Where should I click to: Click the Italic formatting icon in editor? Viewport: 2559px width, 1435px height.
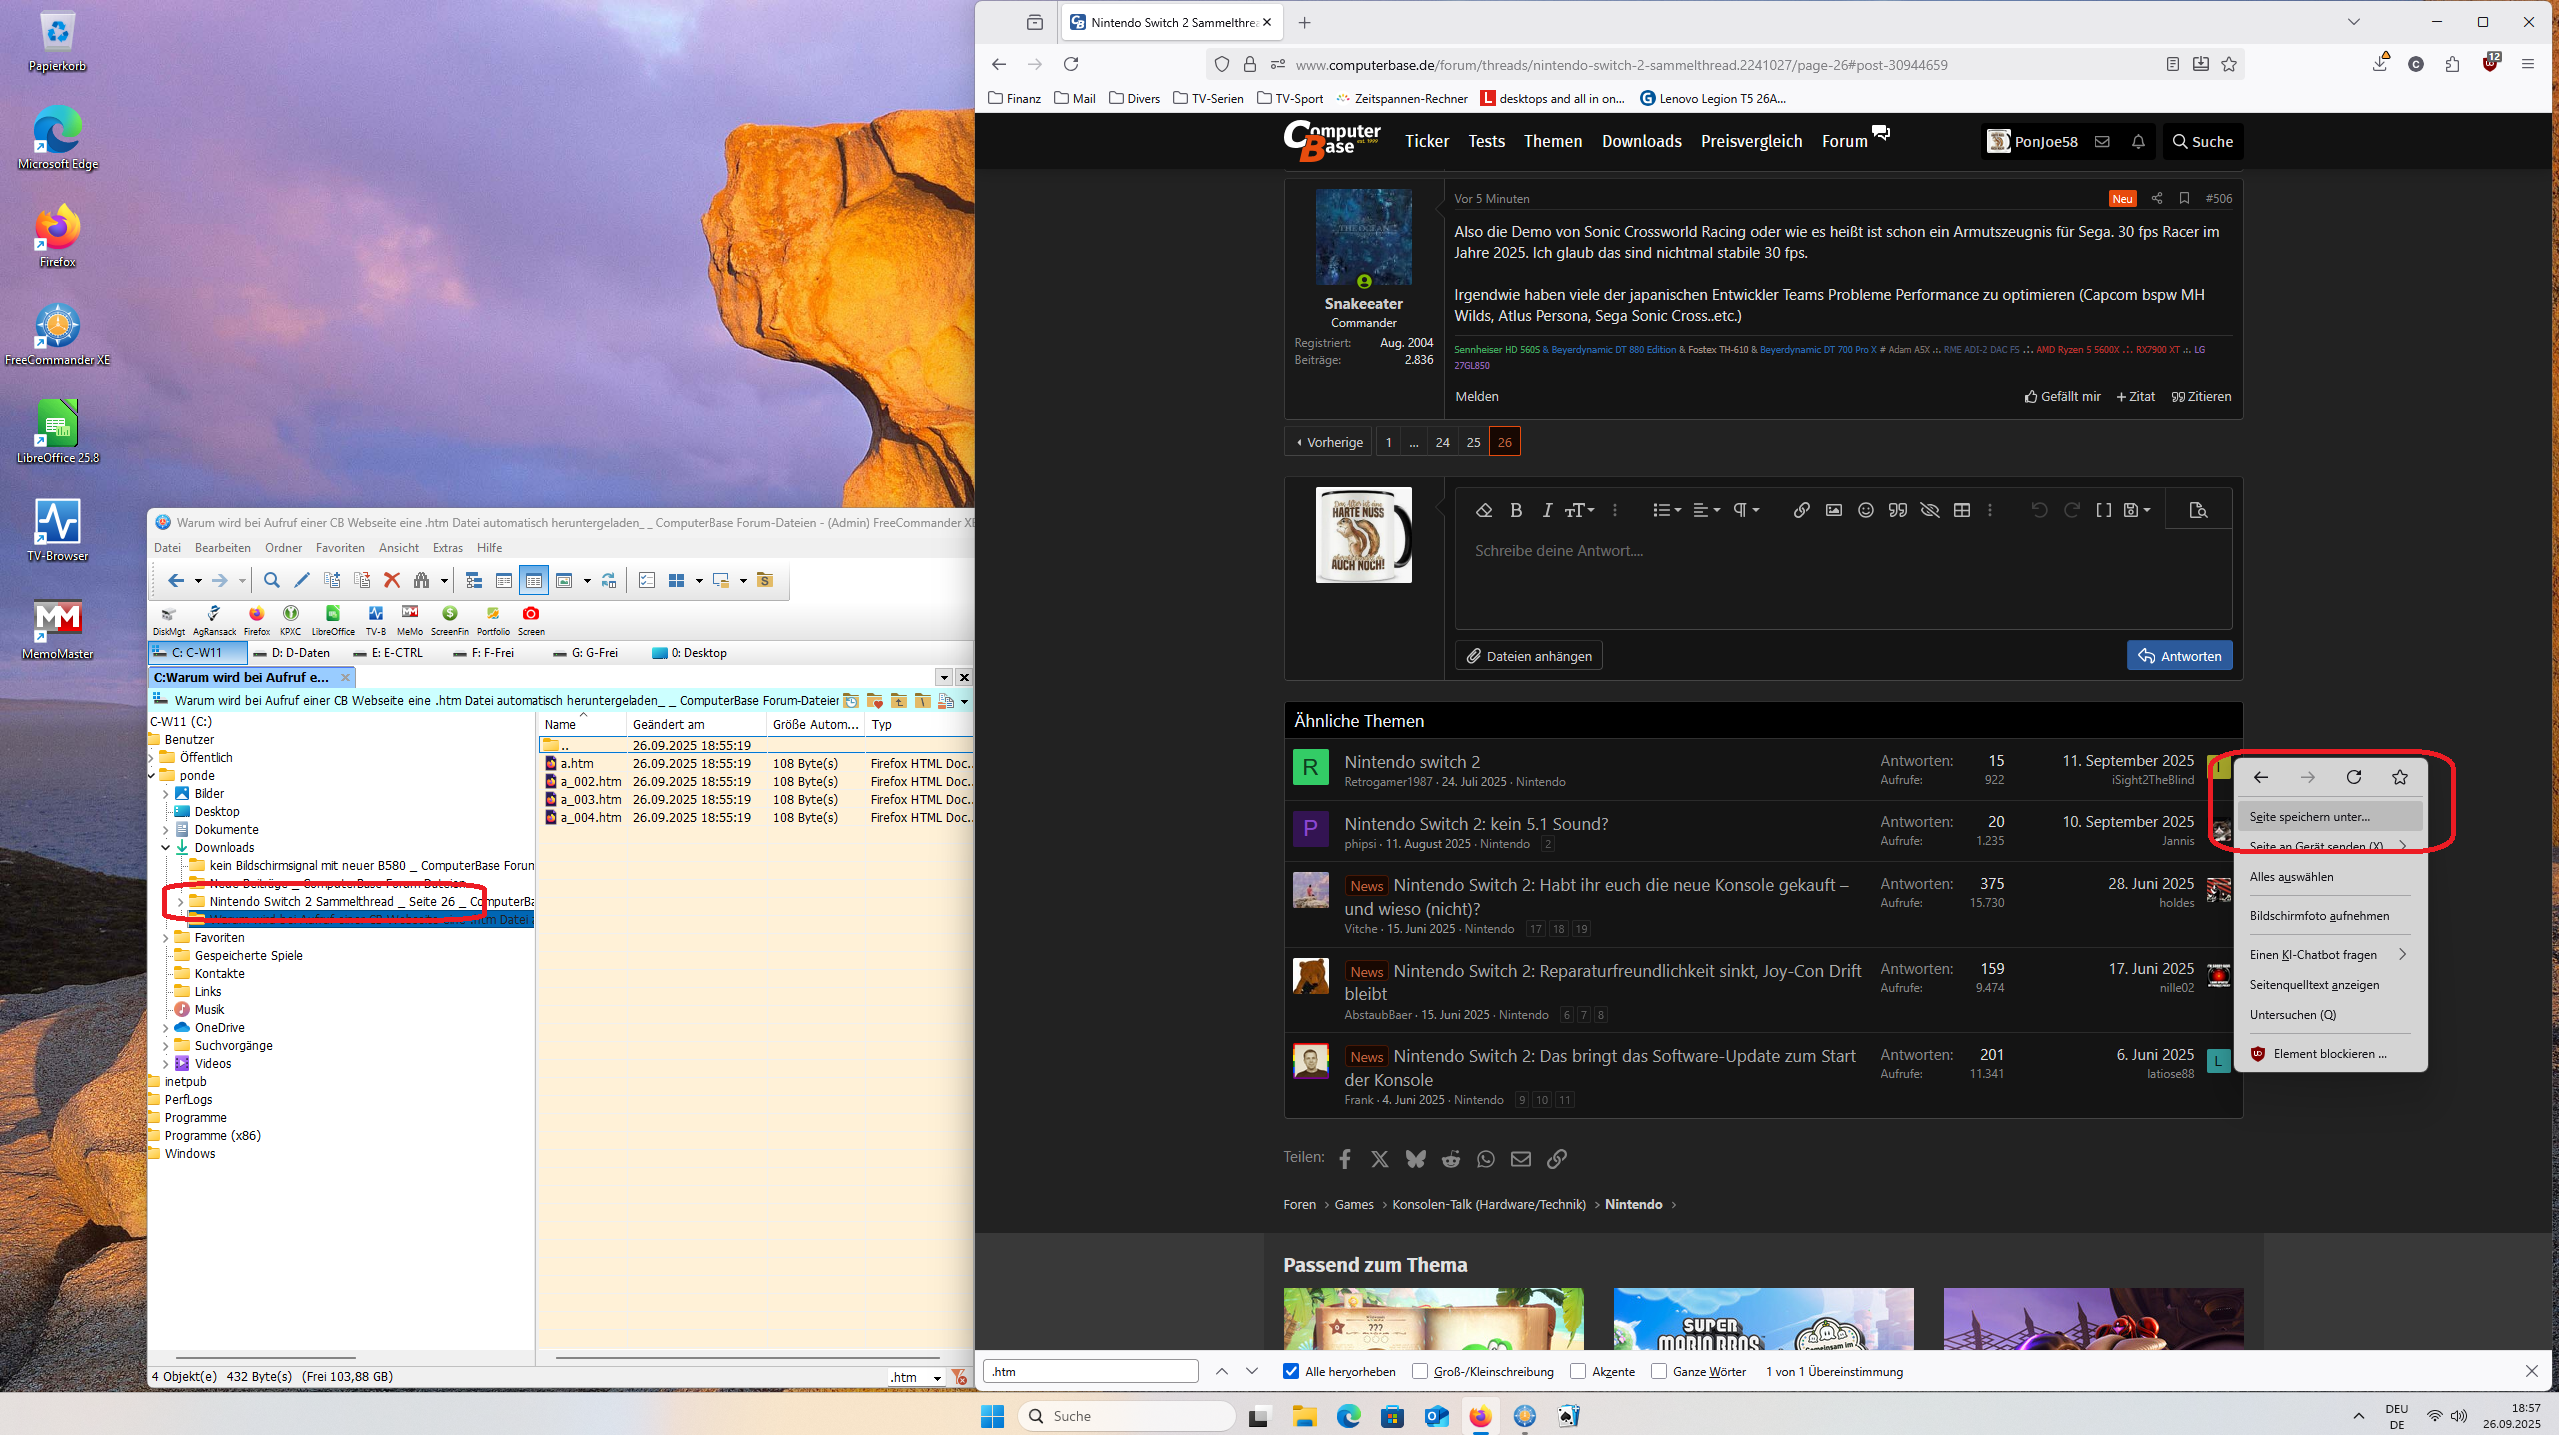1547,510
